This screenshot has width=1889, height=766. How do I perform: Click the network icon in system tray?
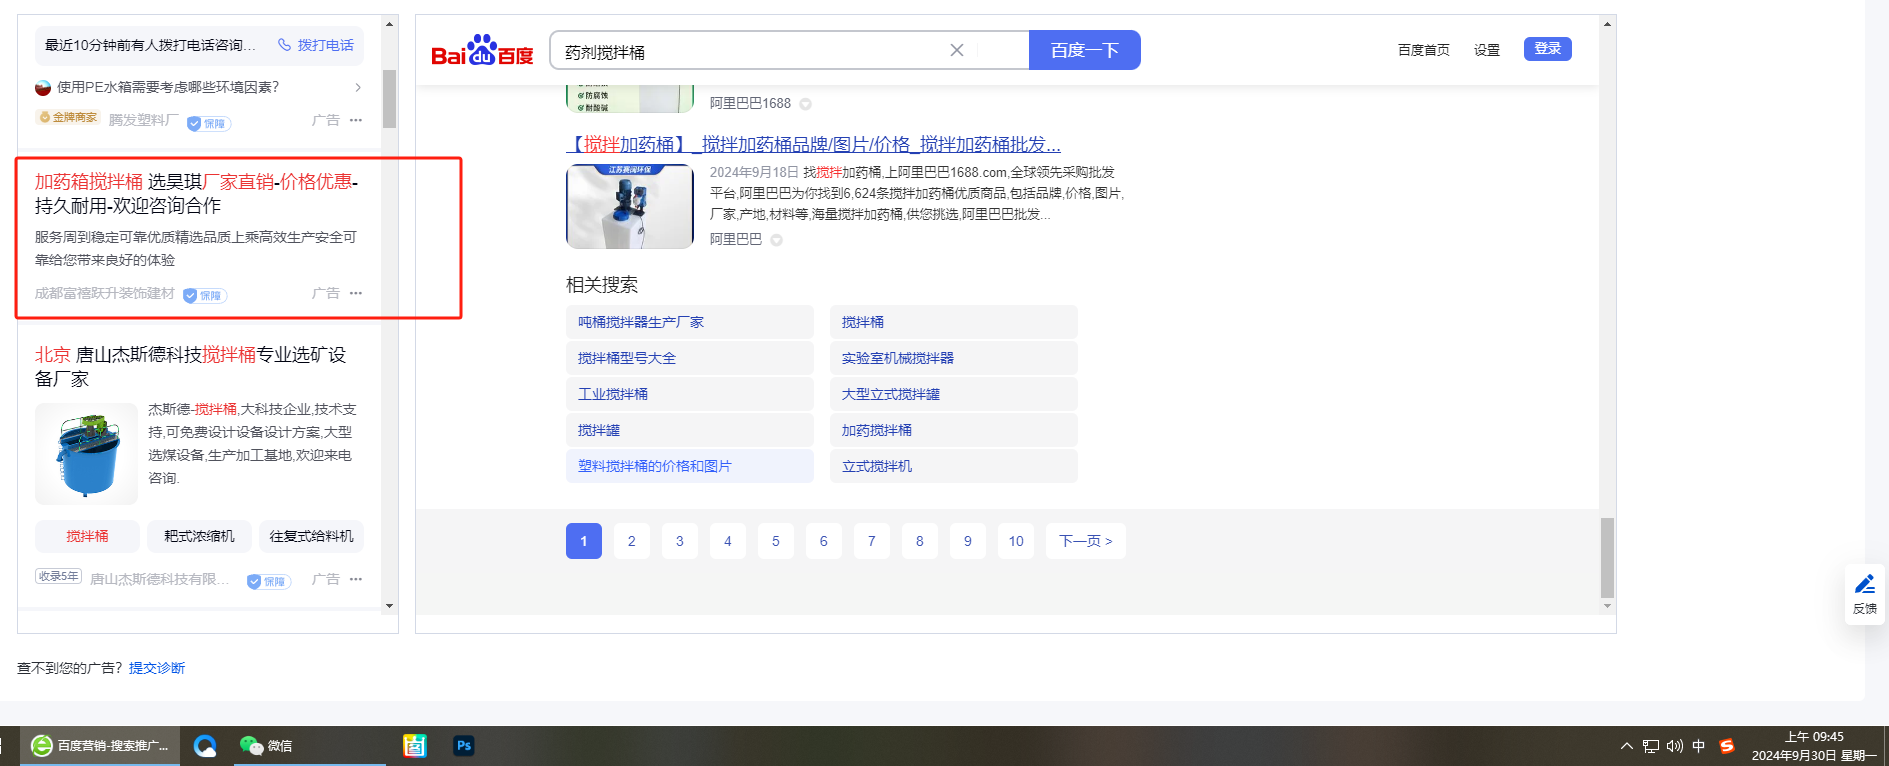click(x=1651, y=746)
